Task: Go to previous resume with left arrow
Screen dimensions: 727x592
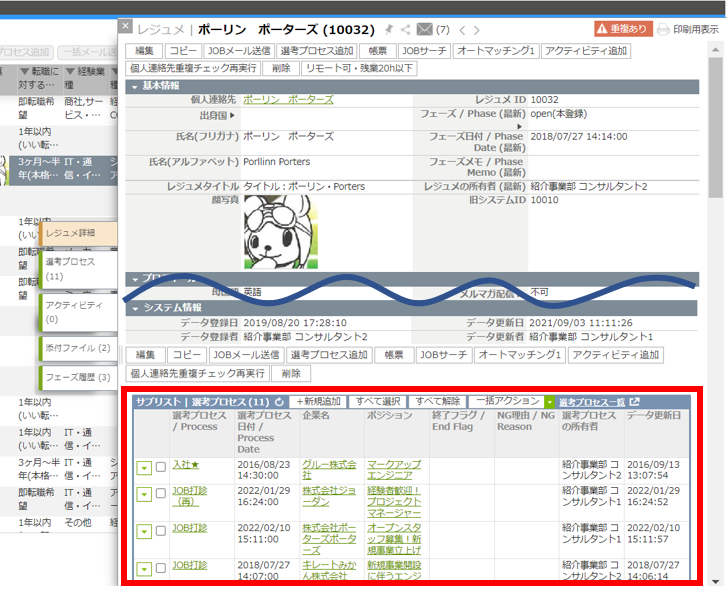Action: pyautogui.click(x=461, y=30)
